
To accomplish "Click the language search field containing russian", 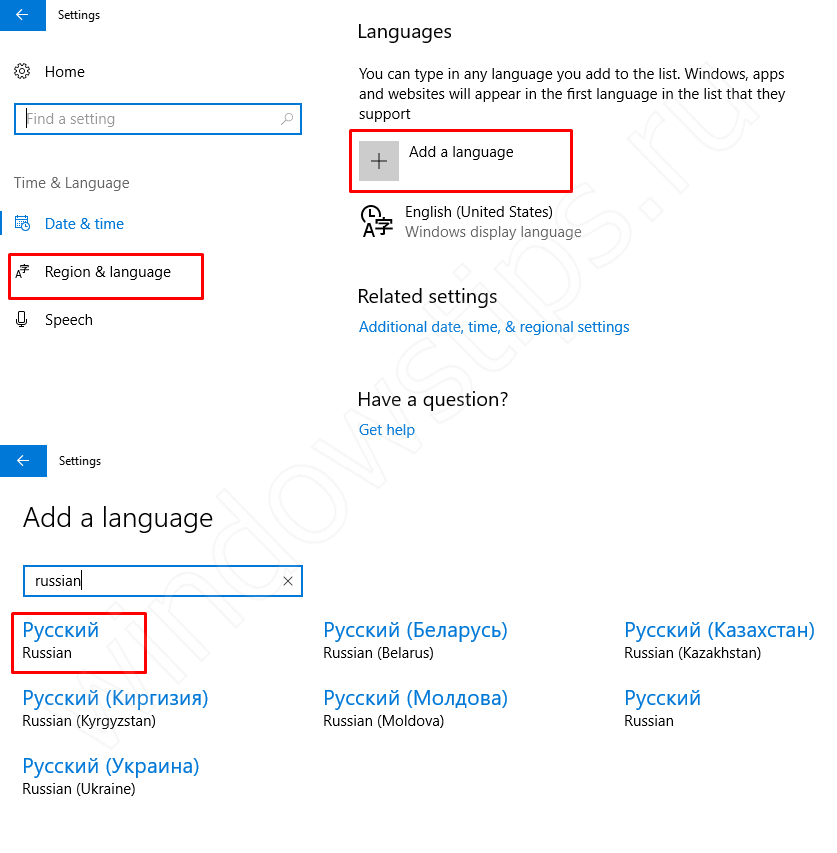I will click(x=150, y=581).
